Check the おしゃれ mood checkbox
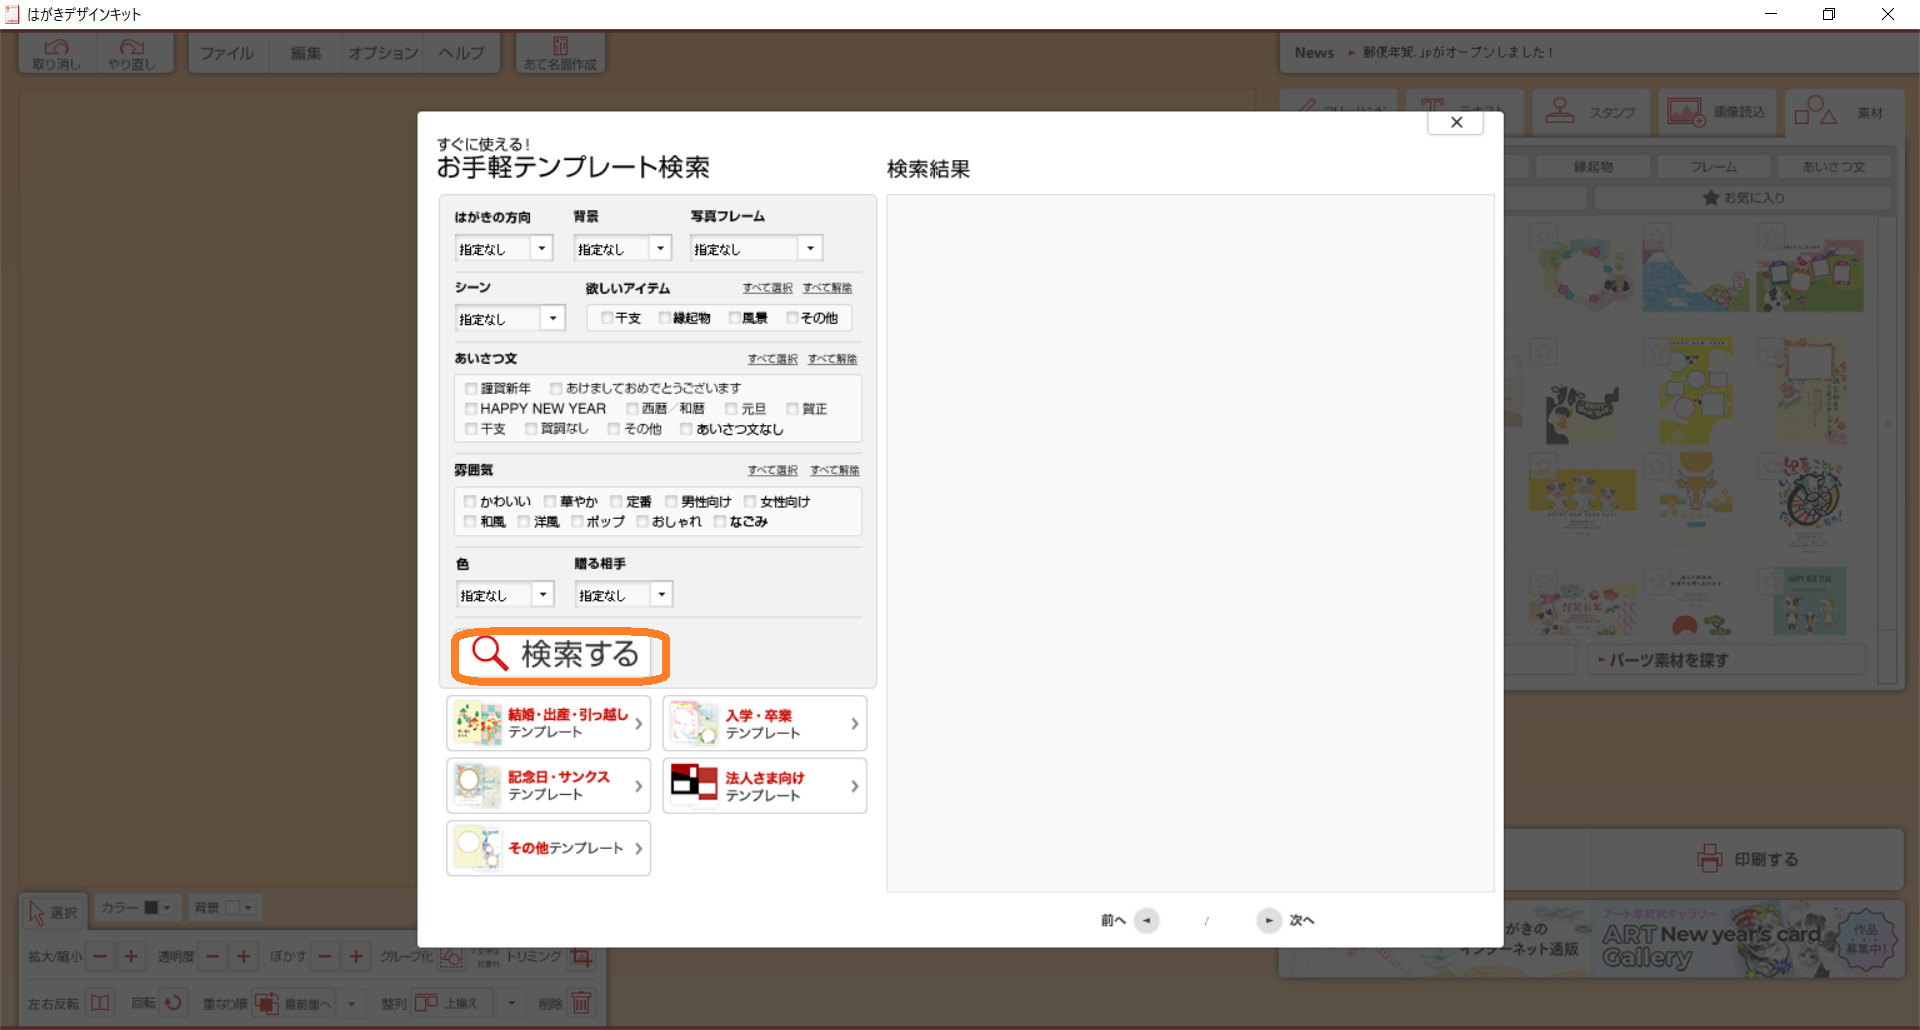1920x1030 pixels. click(642, 522)
